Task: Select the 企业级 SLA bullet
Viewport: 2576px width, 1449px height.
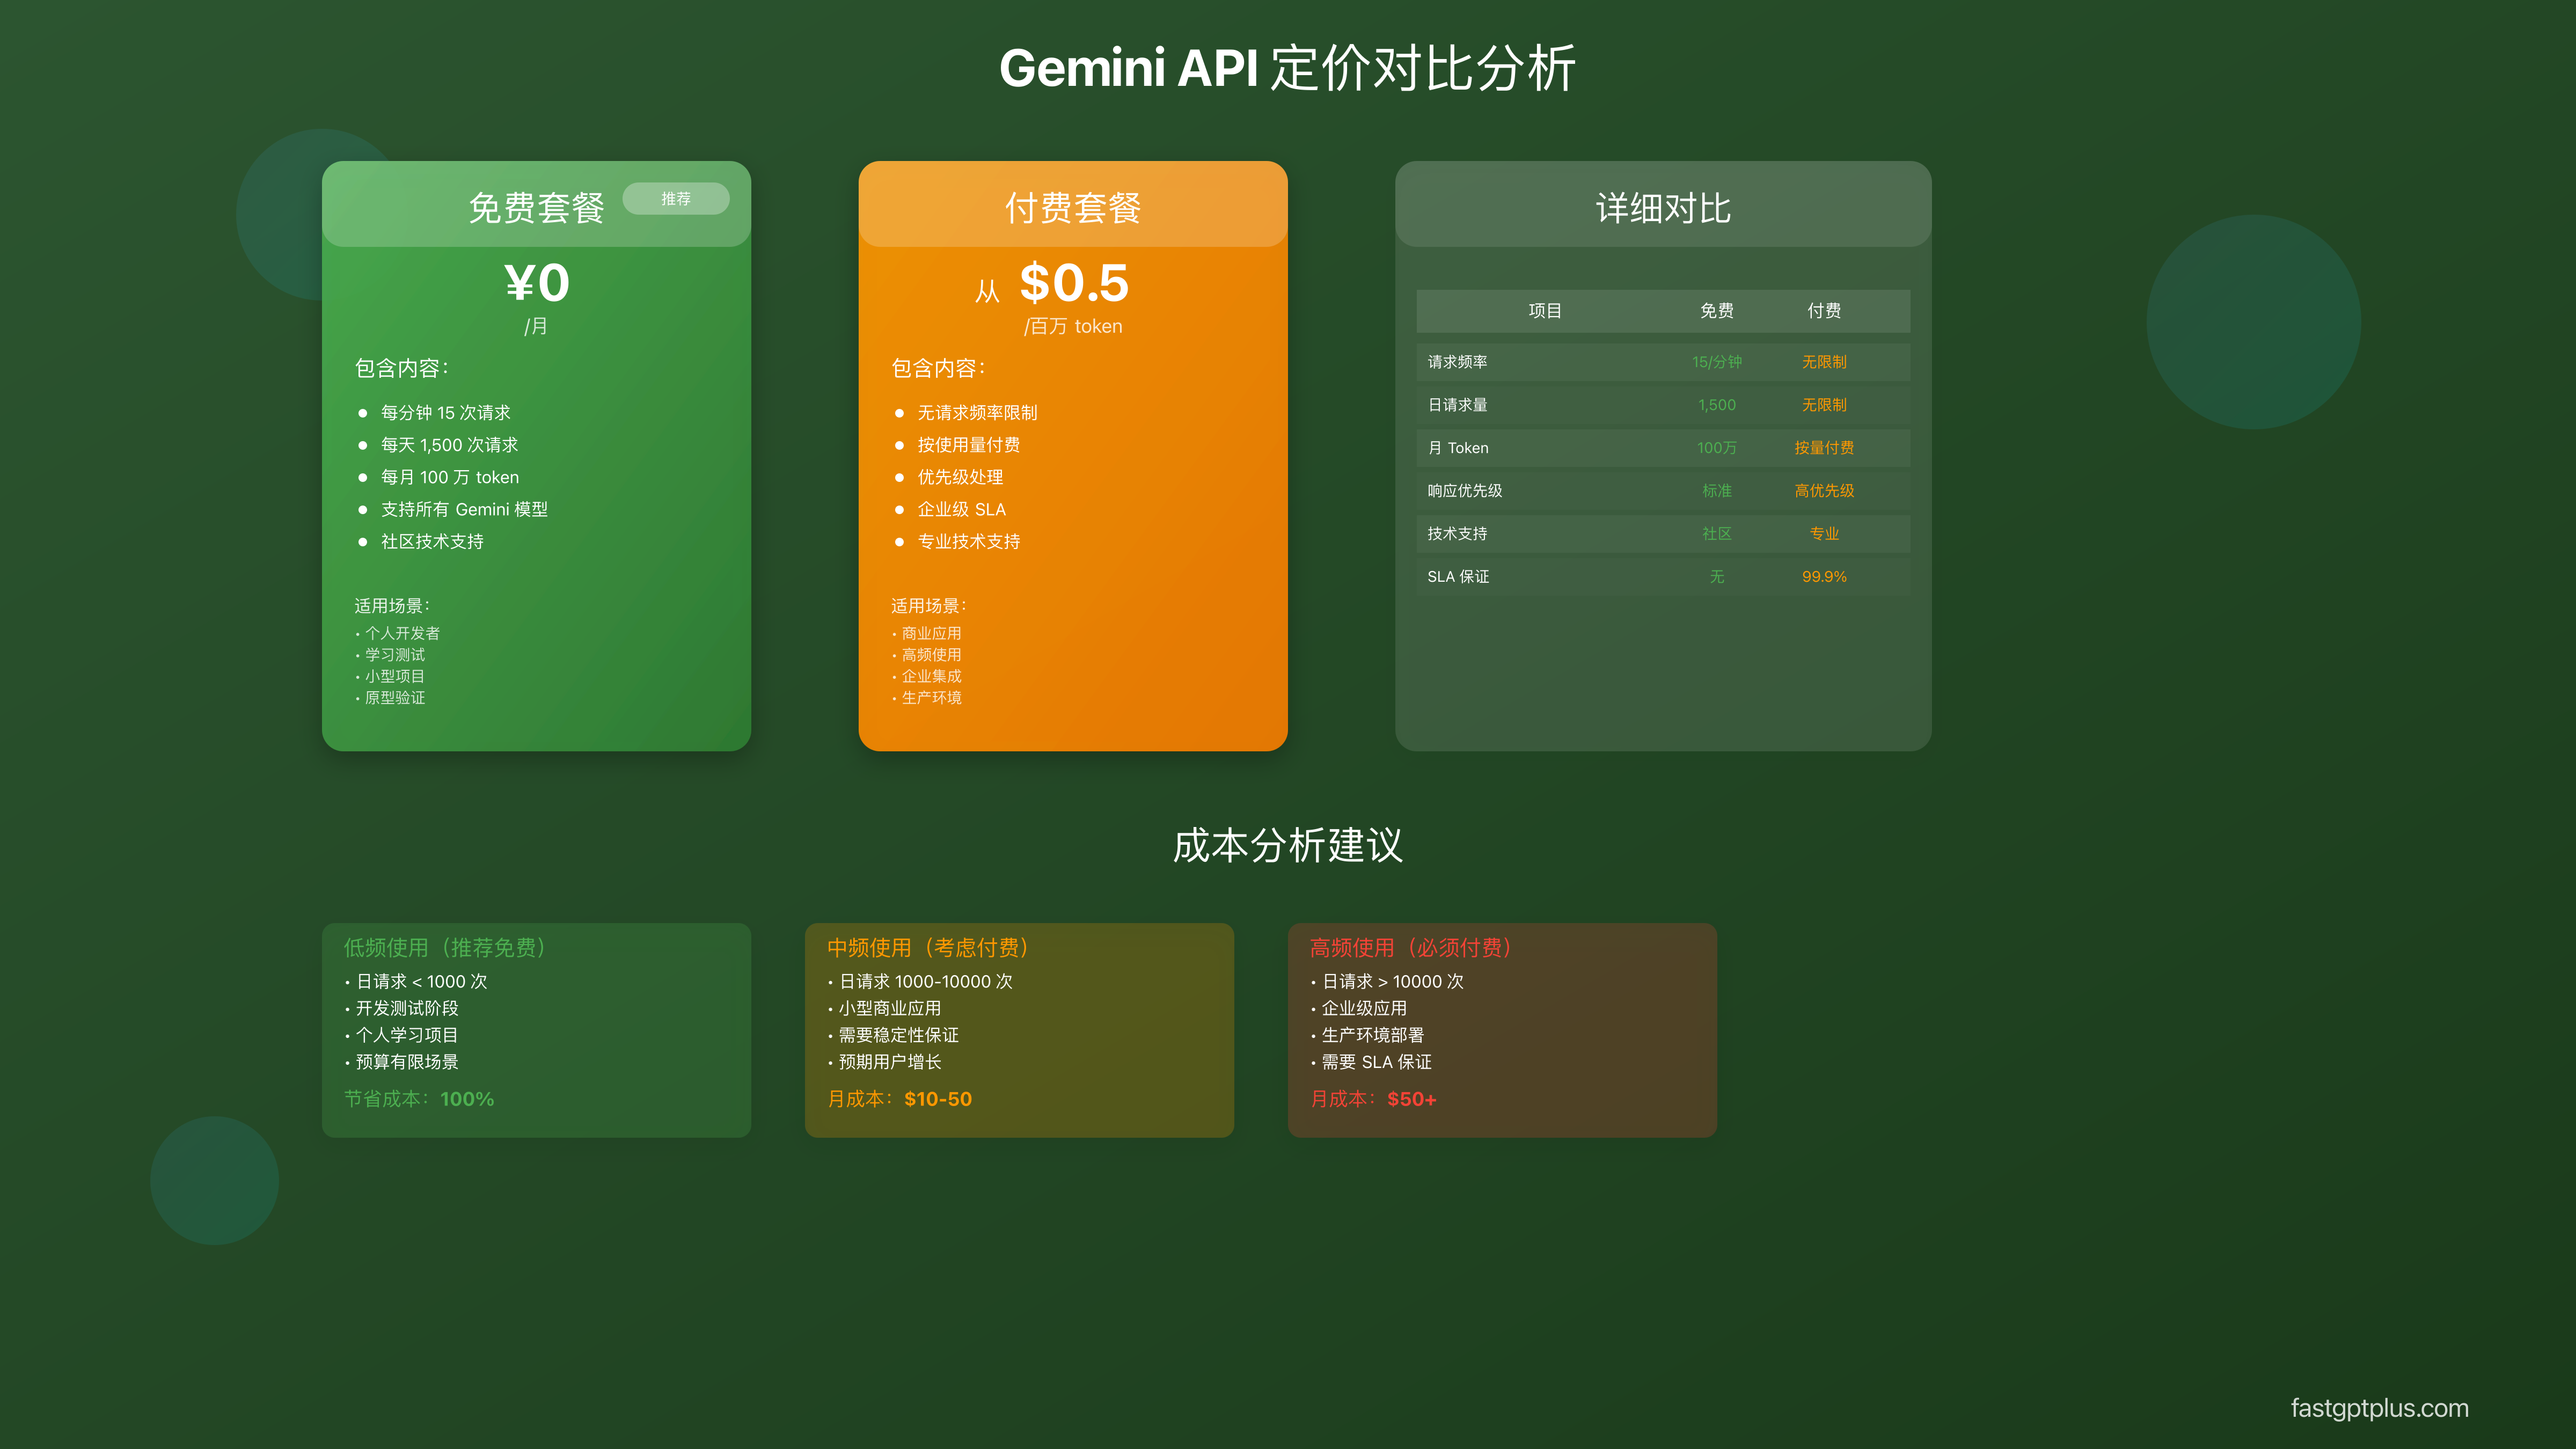Action: [962, 509]
